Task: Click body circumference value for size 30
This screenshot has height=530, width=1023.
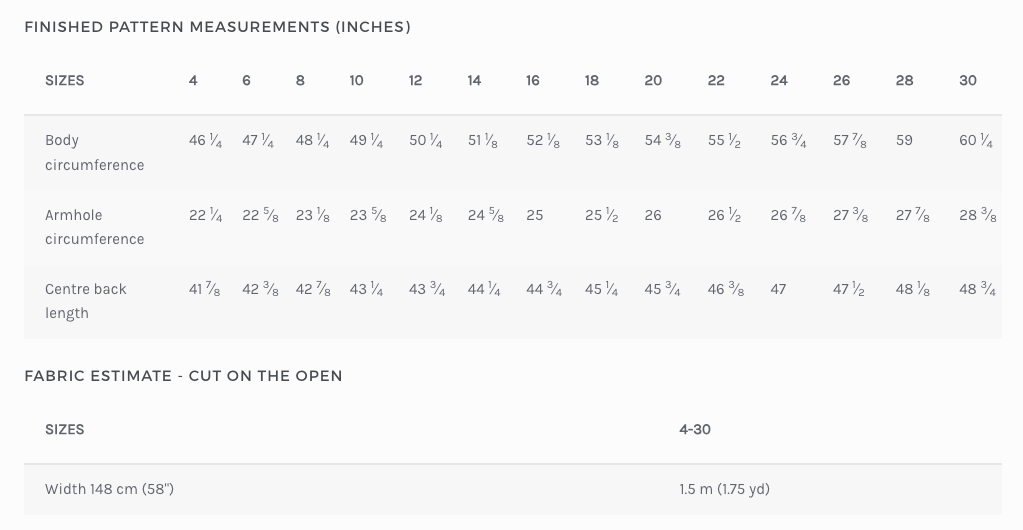Action: [x=976, y=141]
